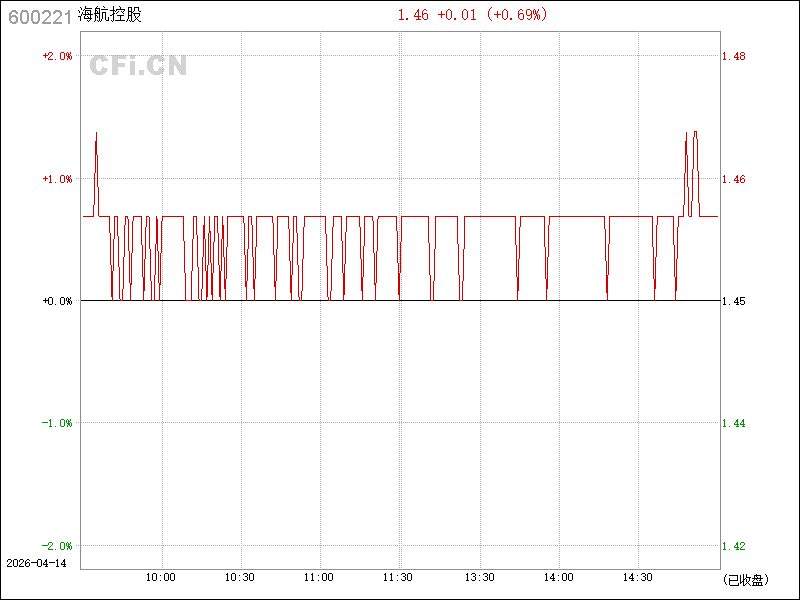Click the date label 2026-04-14
800x600 pixels.
(36, 563)
